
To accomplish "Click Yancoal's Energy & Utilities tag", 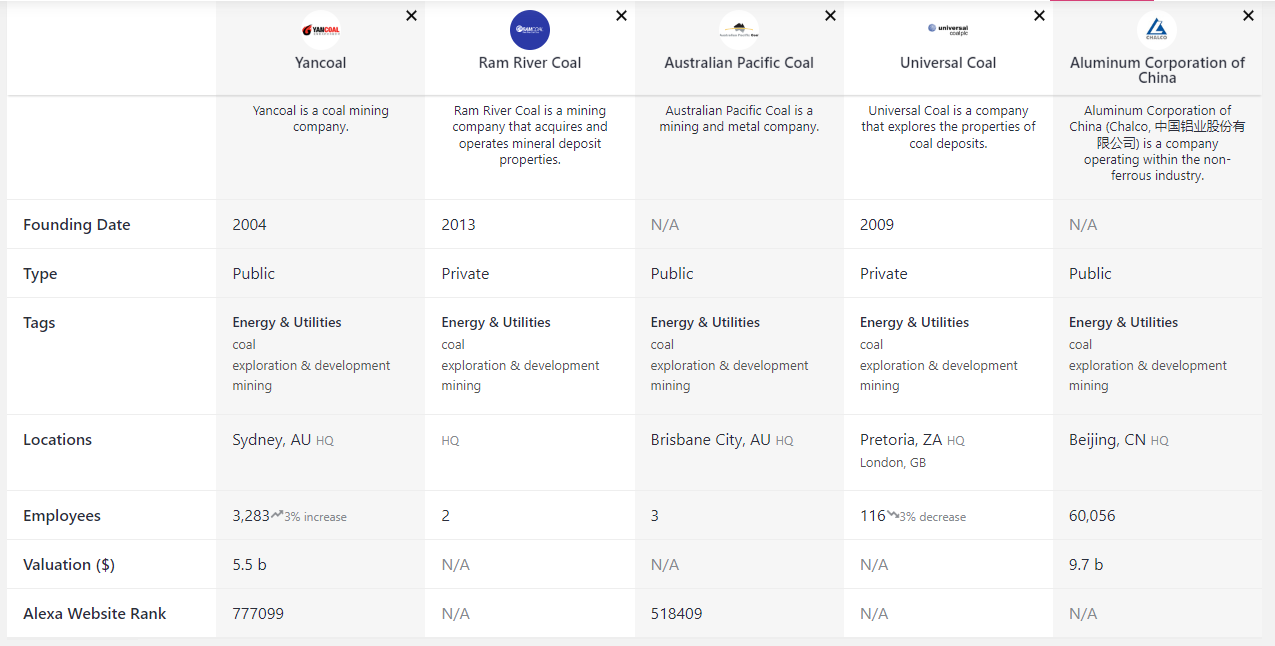I will click(287, 323).
